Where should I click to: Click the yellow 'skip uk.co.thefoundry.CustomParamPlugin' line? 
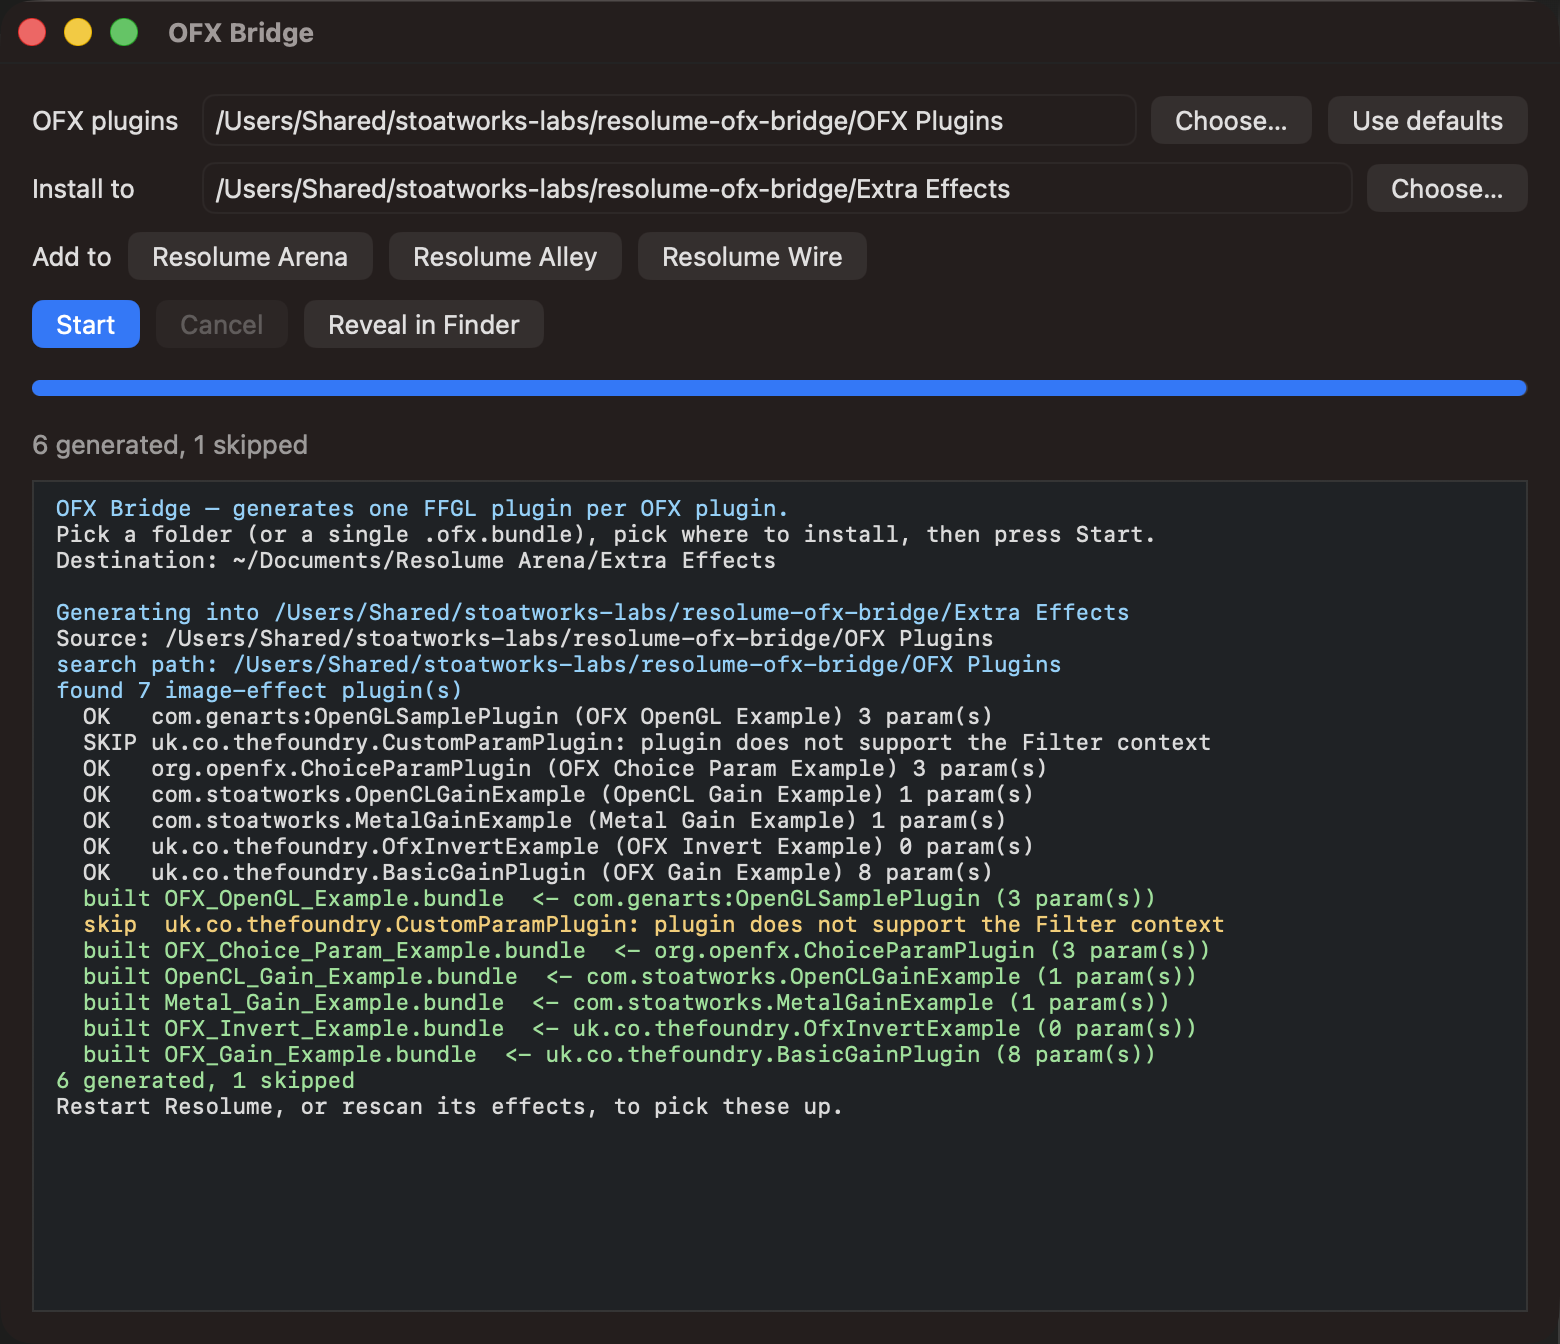click(x=653, y=924)
